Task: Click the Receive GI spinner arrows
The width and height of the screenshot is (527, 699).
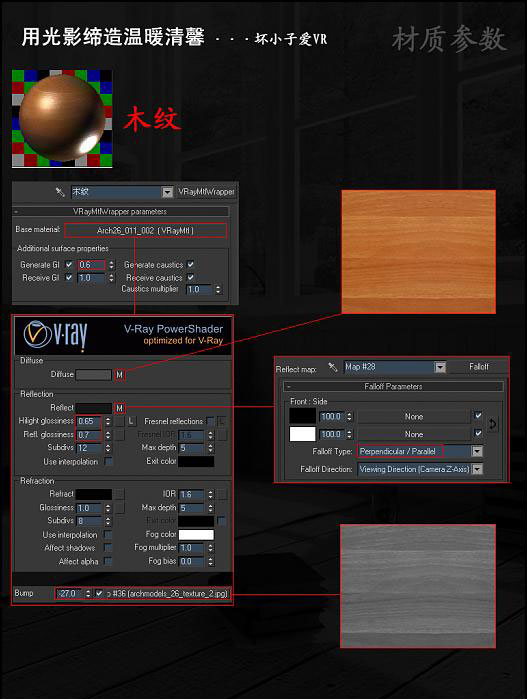Action: tap(111, 278)
